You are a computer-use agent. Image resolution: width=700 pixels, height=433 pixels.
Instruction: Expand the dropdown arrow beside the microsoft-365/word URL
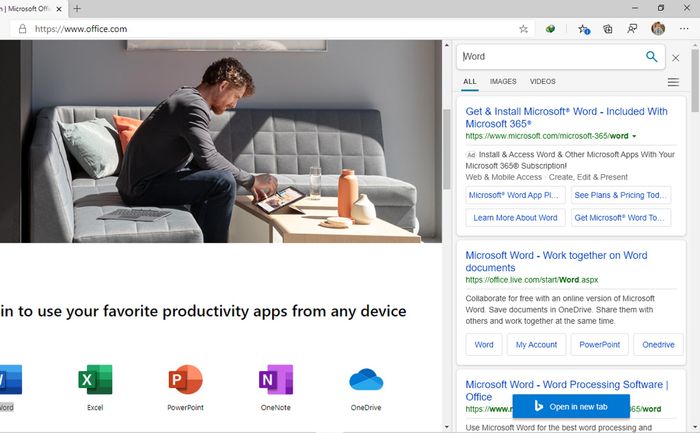click(634, 136)
